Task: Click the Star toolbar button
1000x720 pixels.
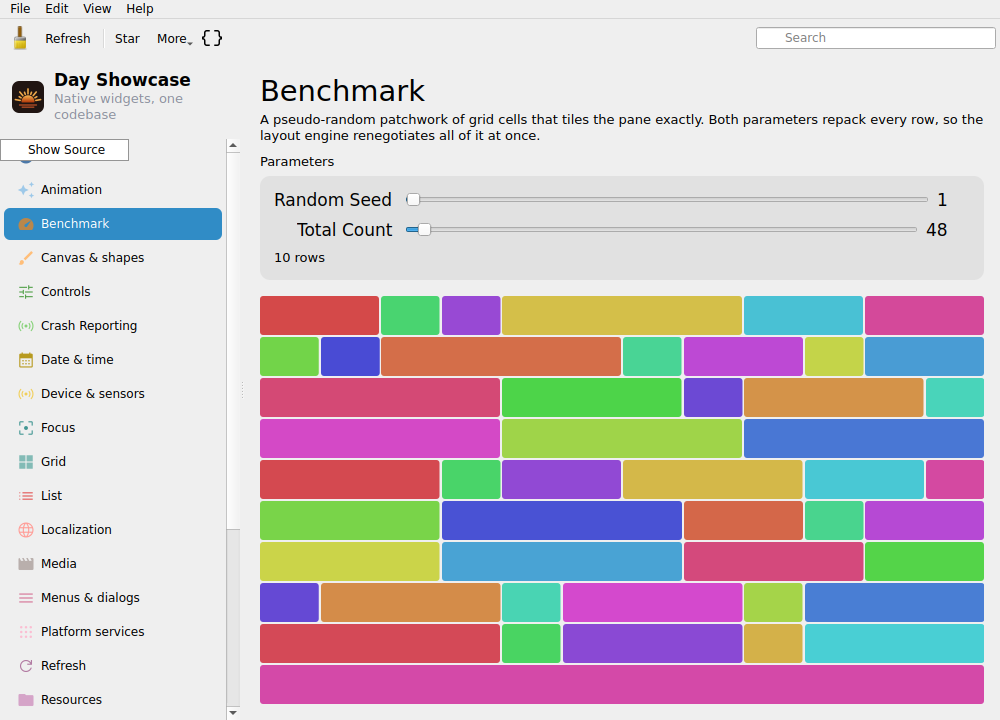Action: [x=127, y=39]
